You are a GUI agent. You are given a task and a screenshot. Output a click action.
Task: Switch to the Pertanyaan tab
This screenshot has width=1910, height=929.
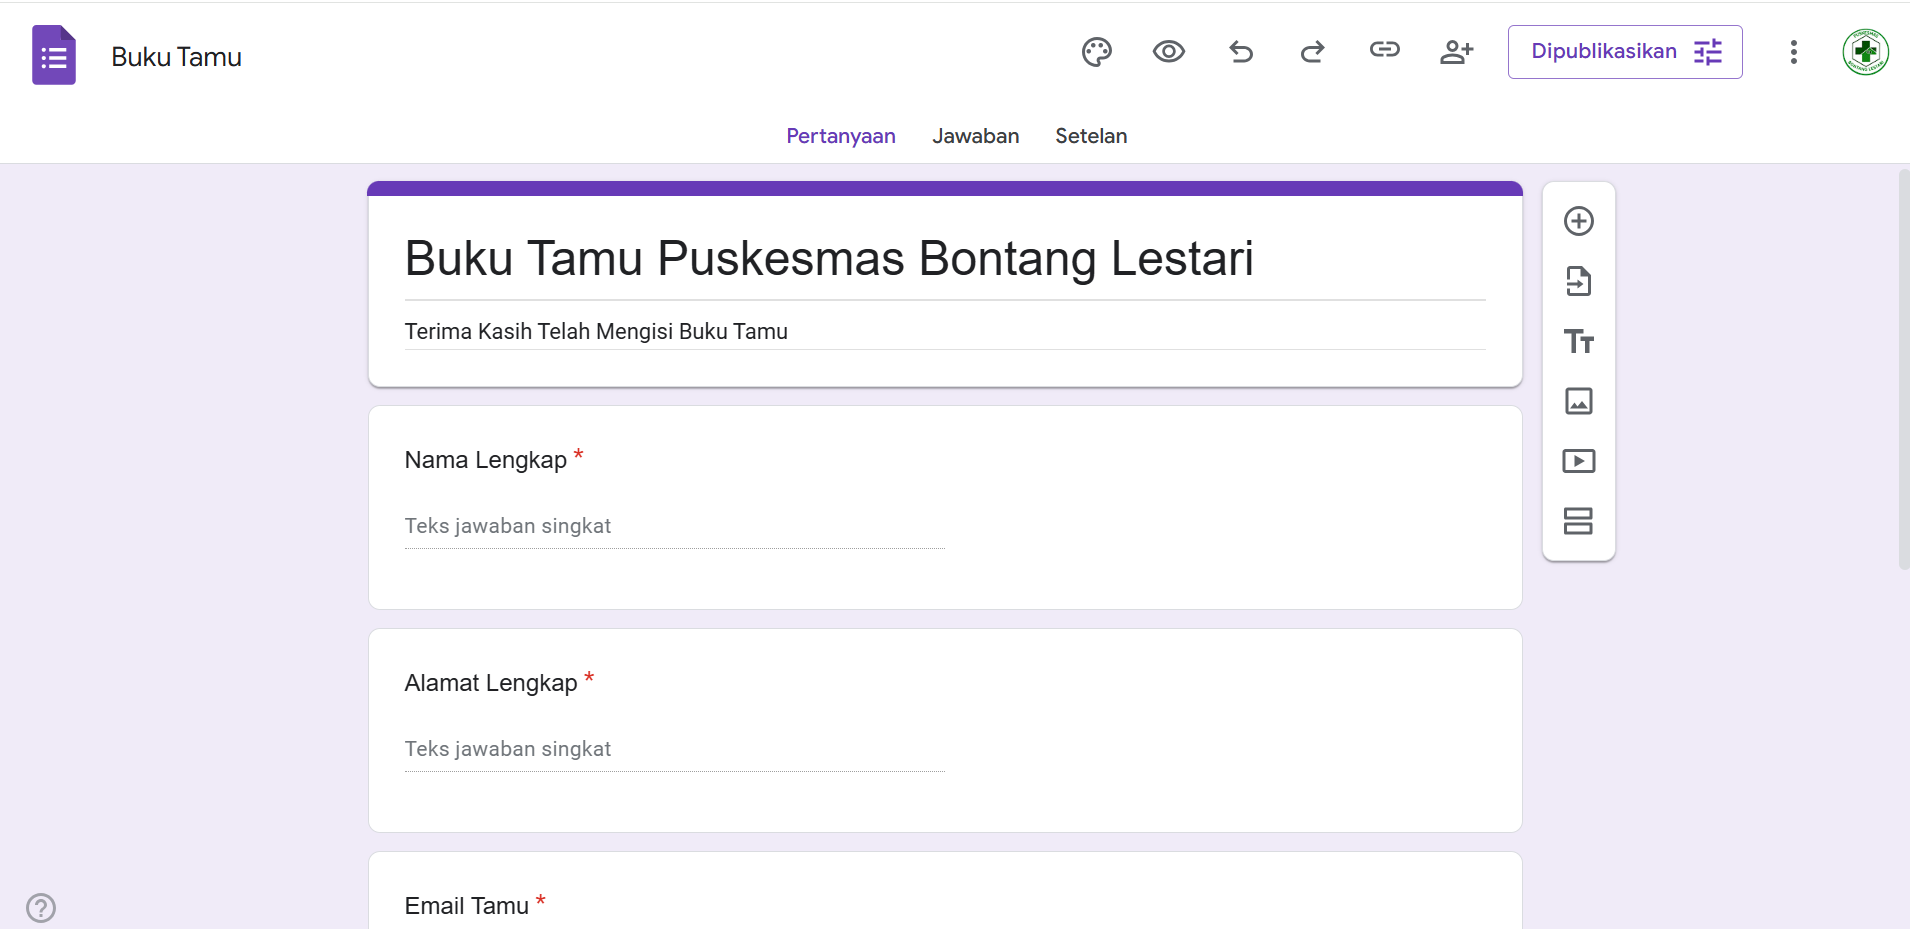click(841, 136)
